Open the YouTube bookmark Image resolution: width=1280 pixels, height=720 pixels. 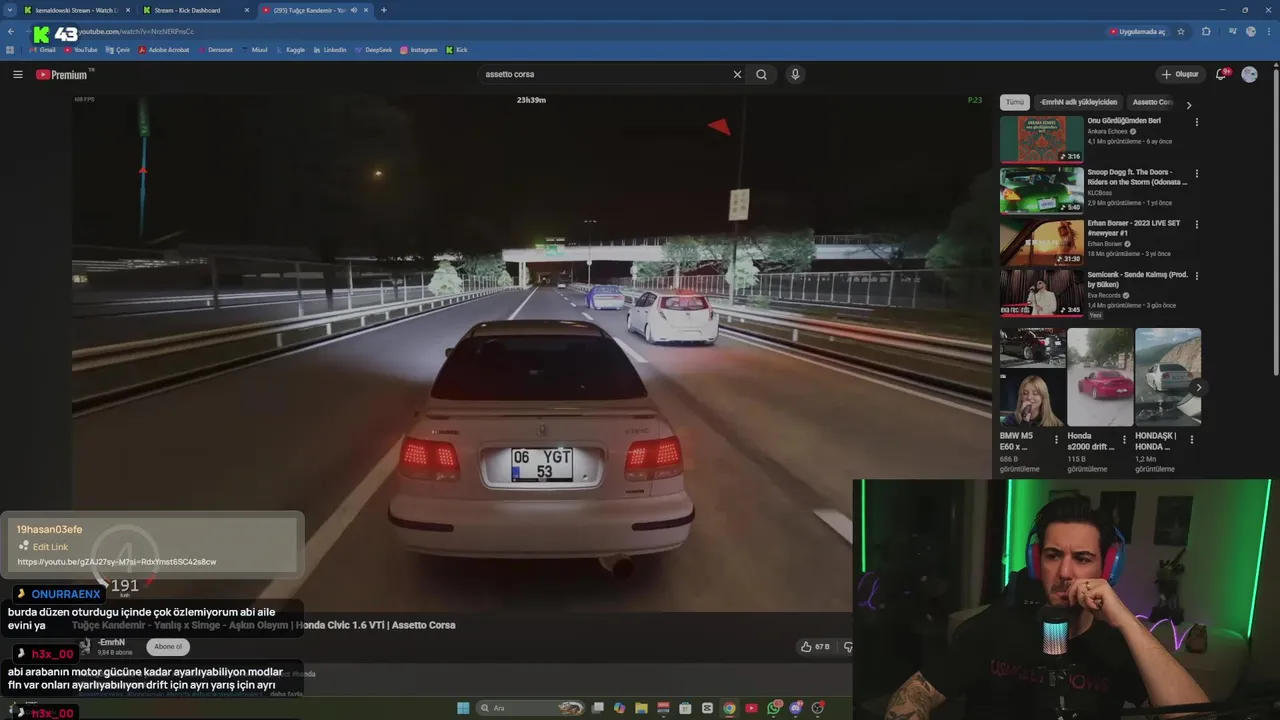[x=81, y=49]
